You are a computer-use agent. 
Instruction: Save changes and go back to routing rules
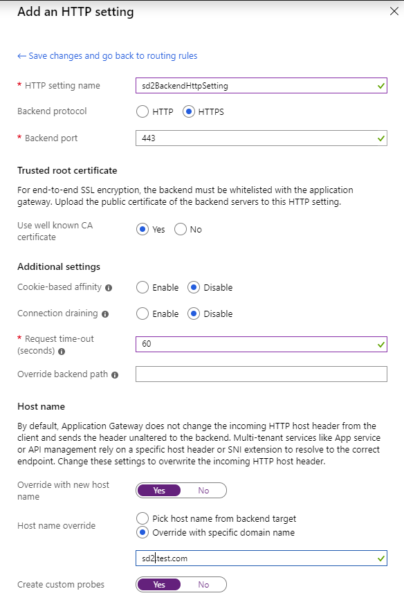[108, 56]
